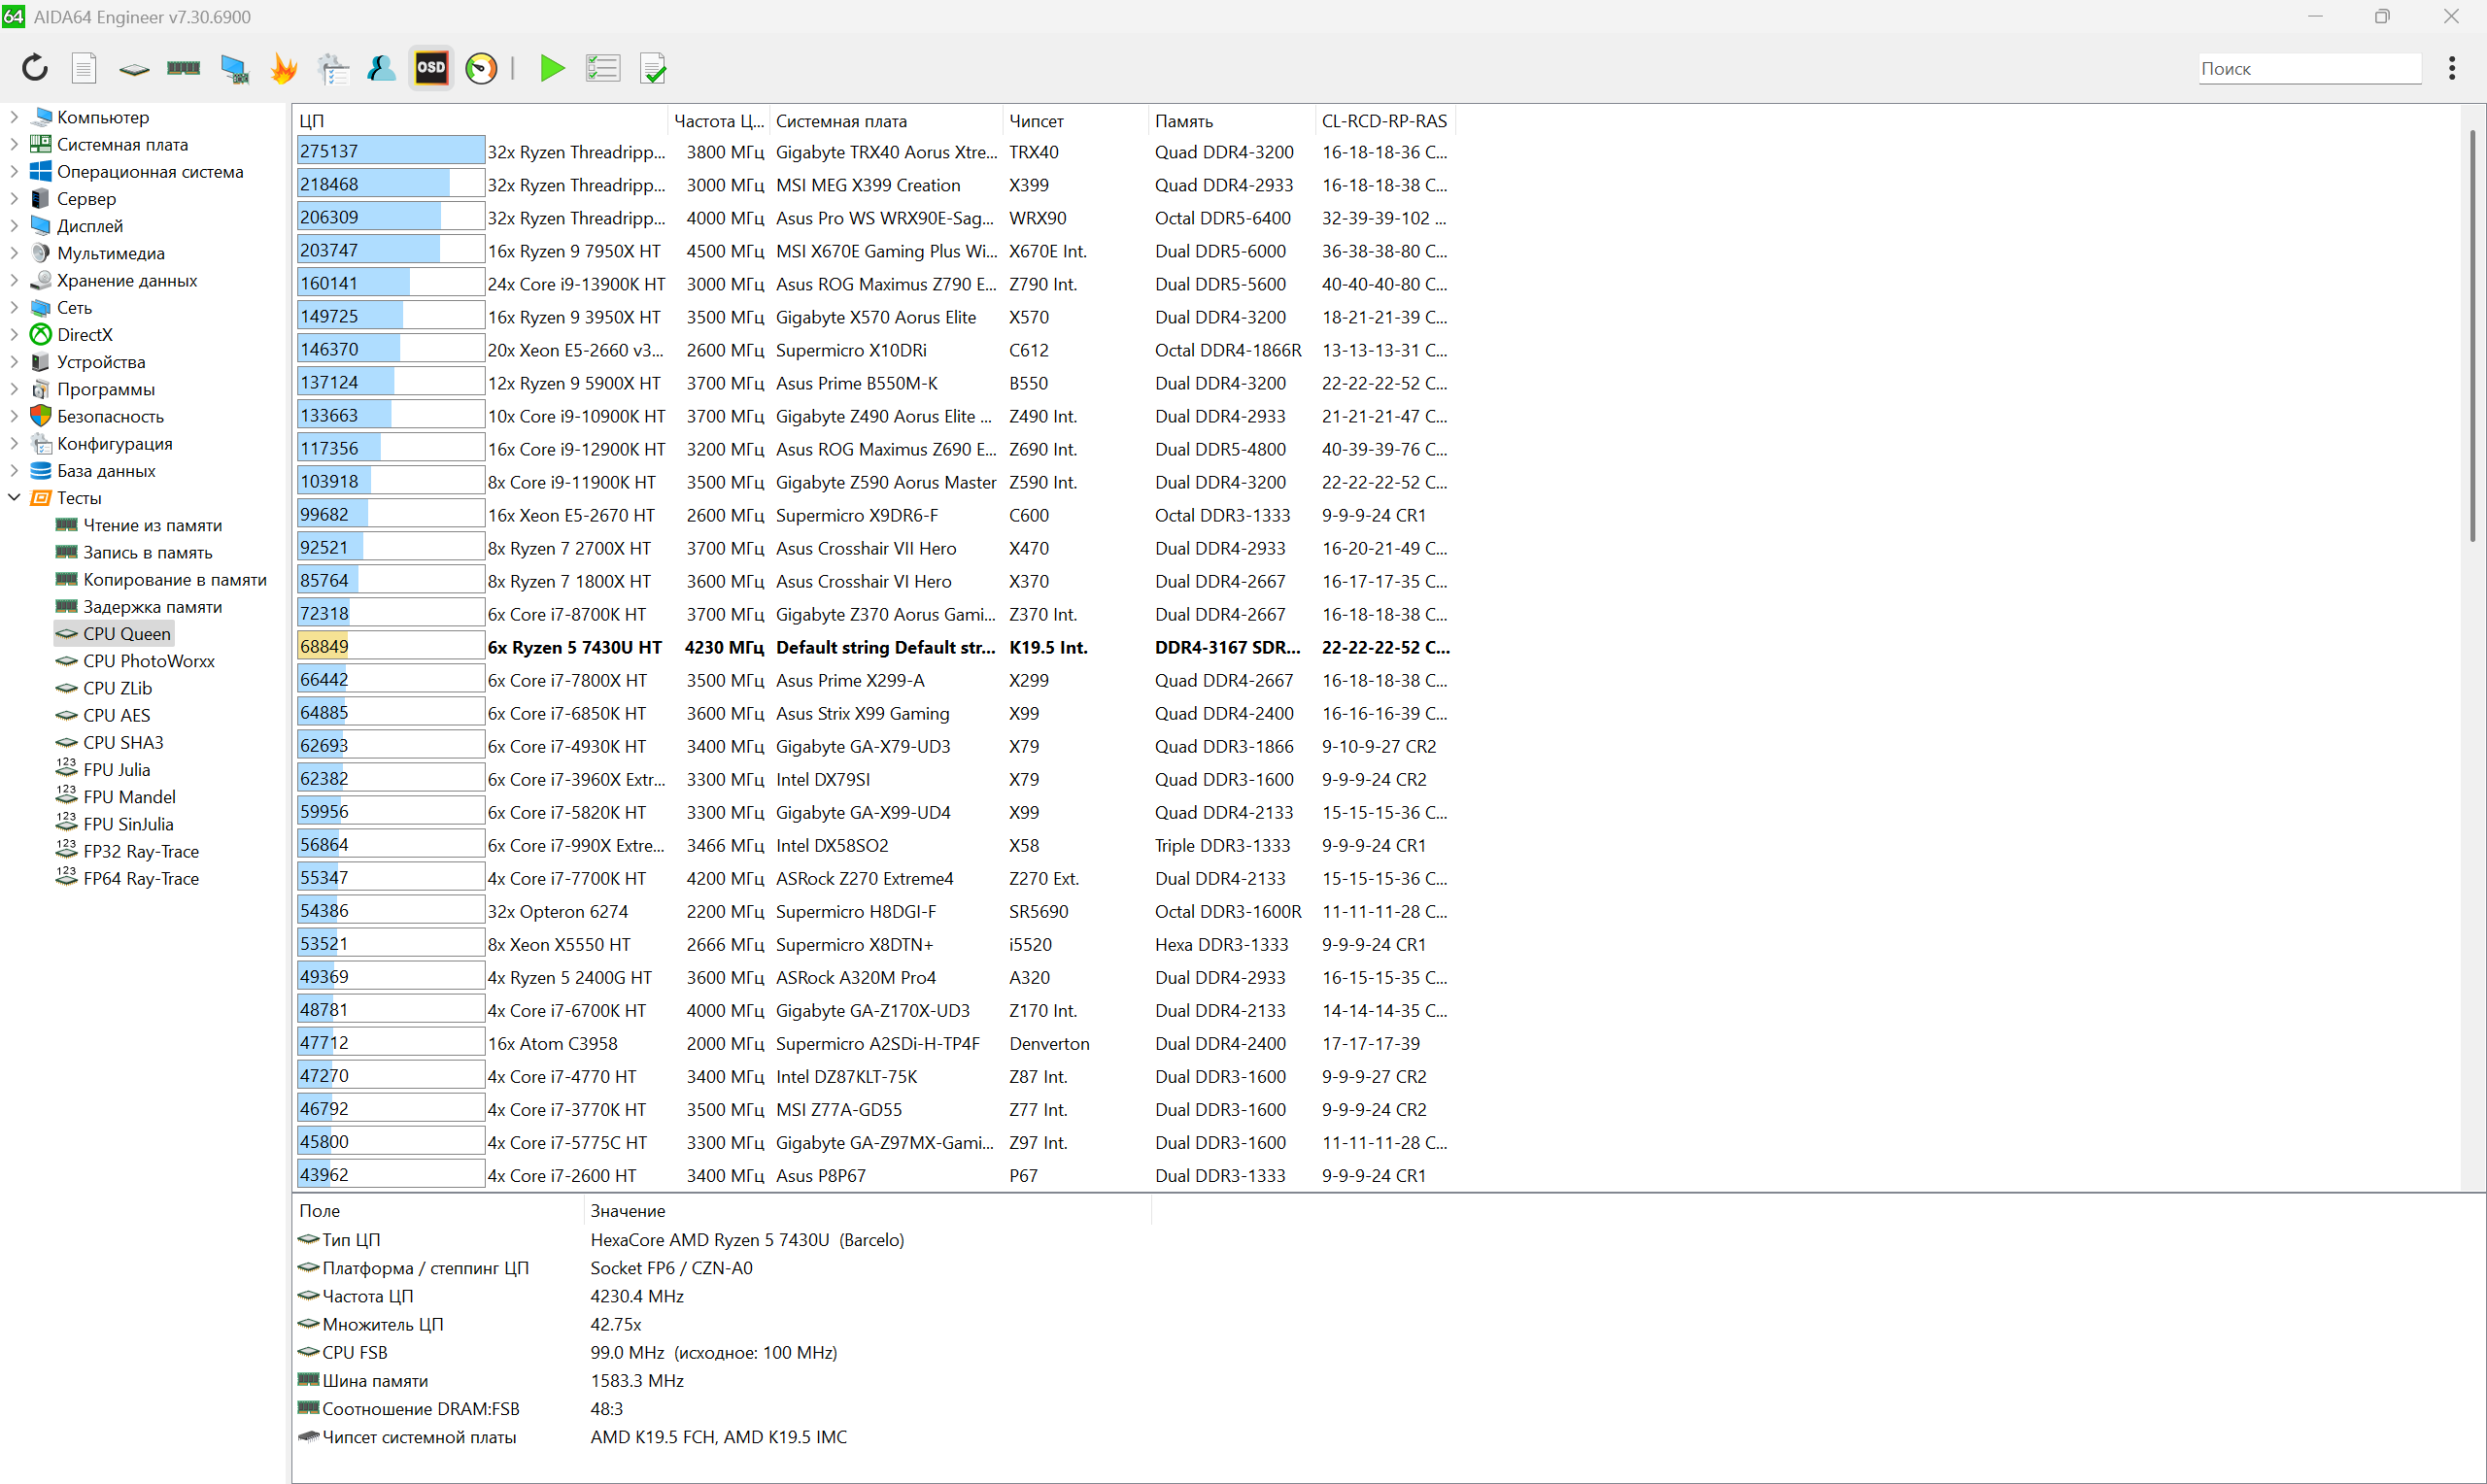The height and width of the screenshot is (1484, 2487).
Task: Expand the Системная плата tree node
Action: [x=14, y=144]
